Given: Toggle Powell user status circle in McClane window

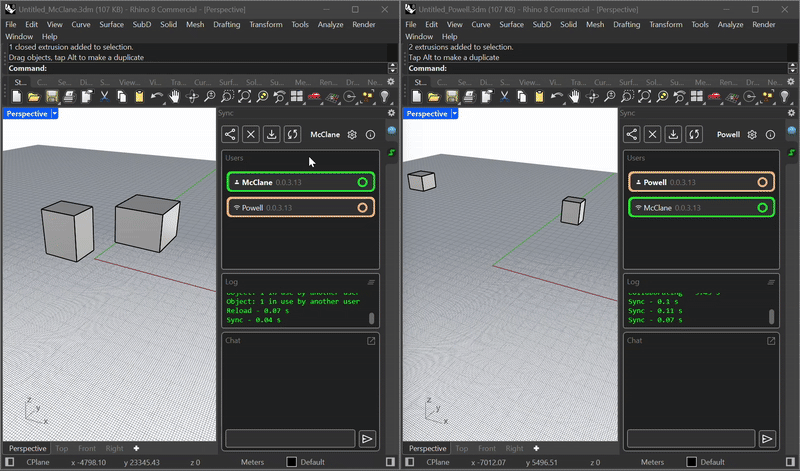Looking at the screenshot, I should [362, 208].
